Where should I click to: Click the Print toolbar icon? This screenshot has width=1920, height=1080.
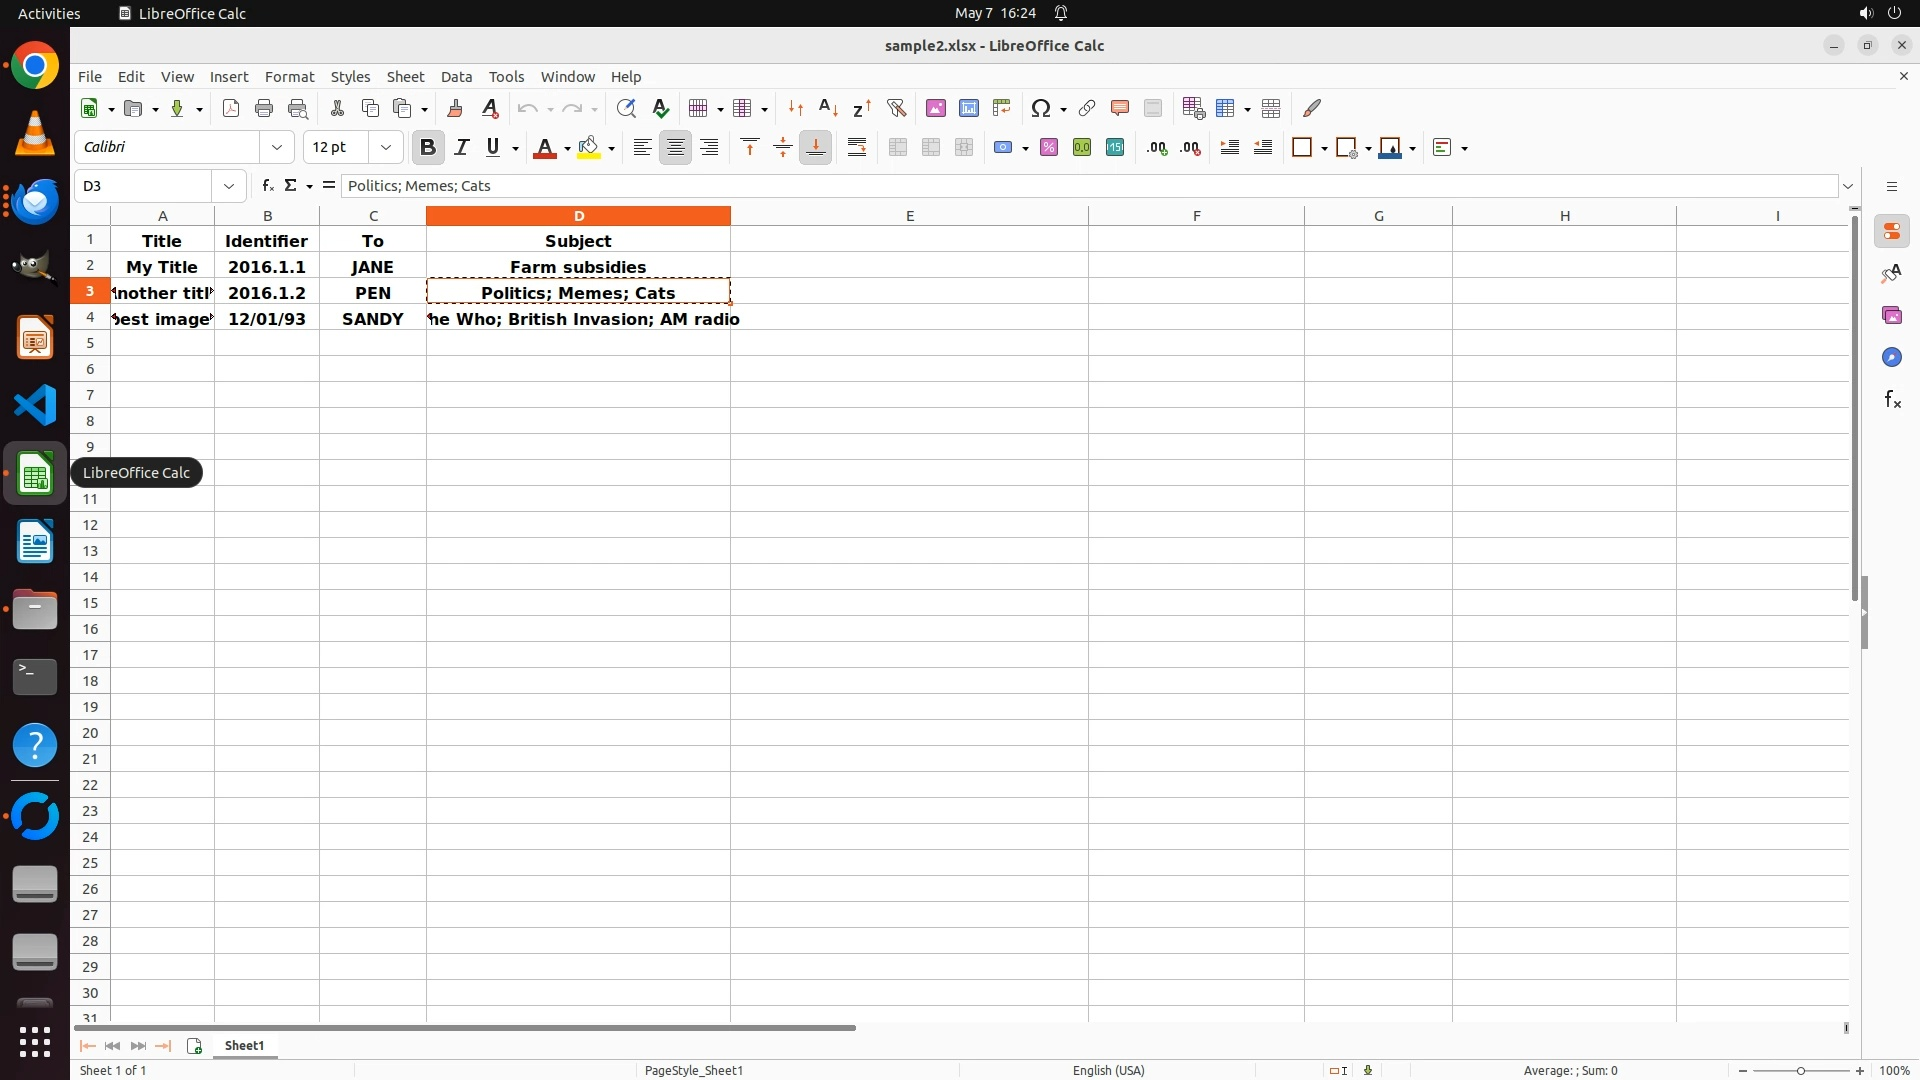264,108
